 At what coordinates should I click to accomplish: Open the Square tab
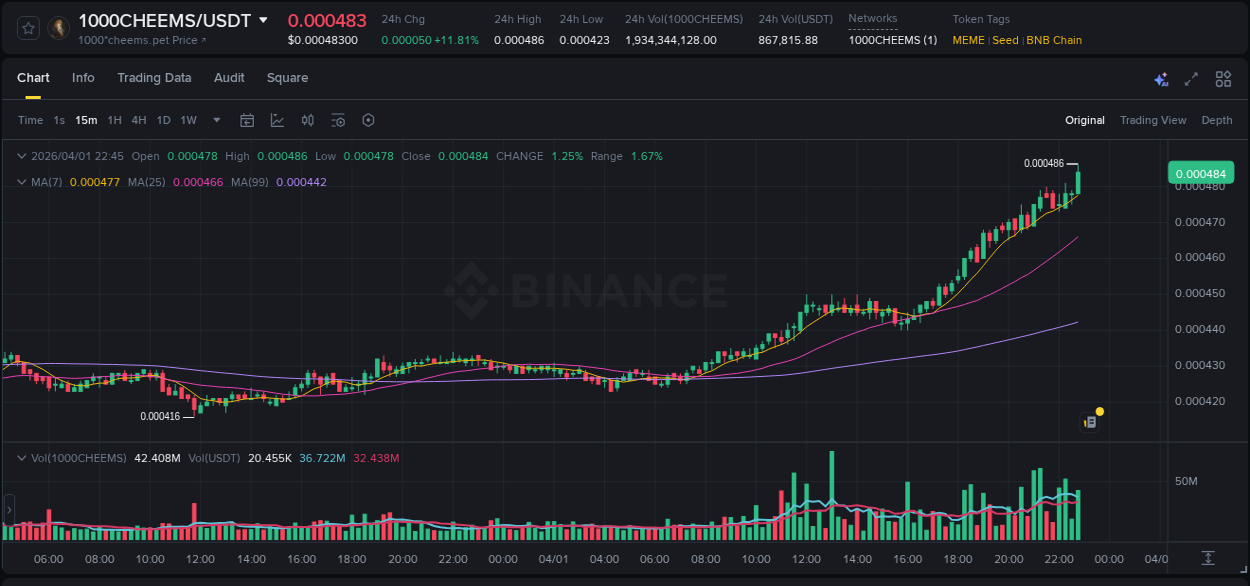pyautogui.click(x=287, y=78)
